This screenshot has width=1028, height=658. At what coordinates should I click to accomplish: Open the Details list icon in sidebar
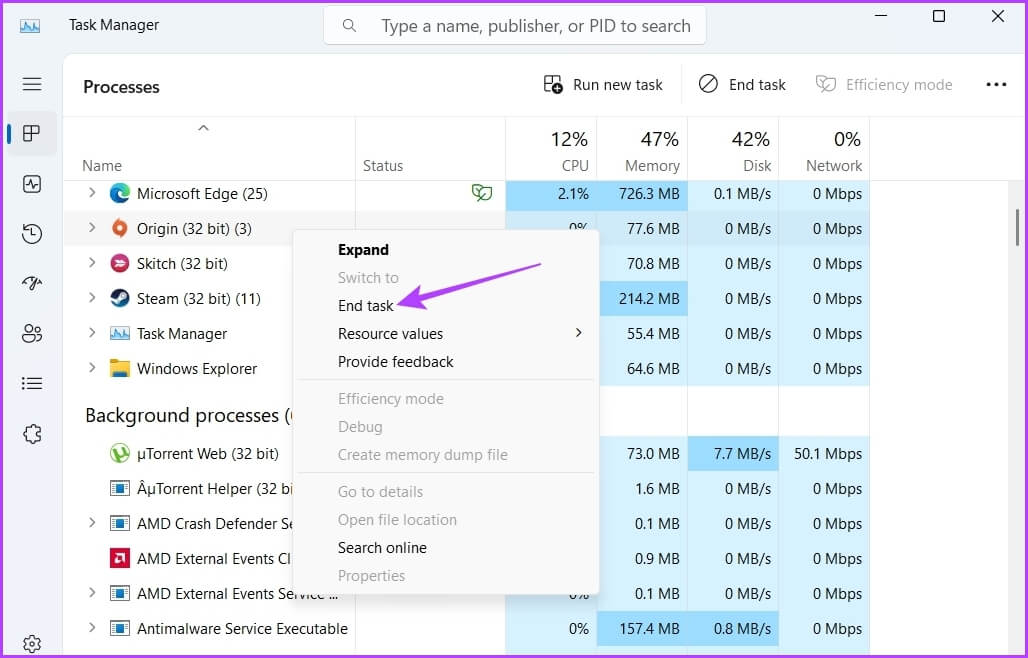[x=31, y=383]
